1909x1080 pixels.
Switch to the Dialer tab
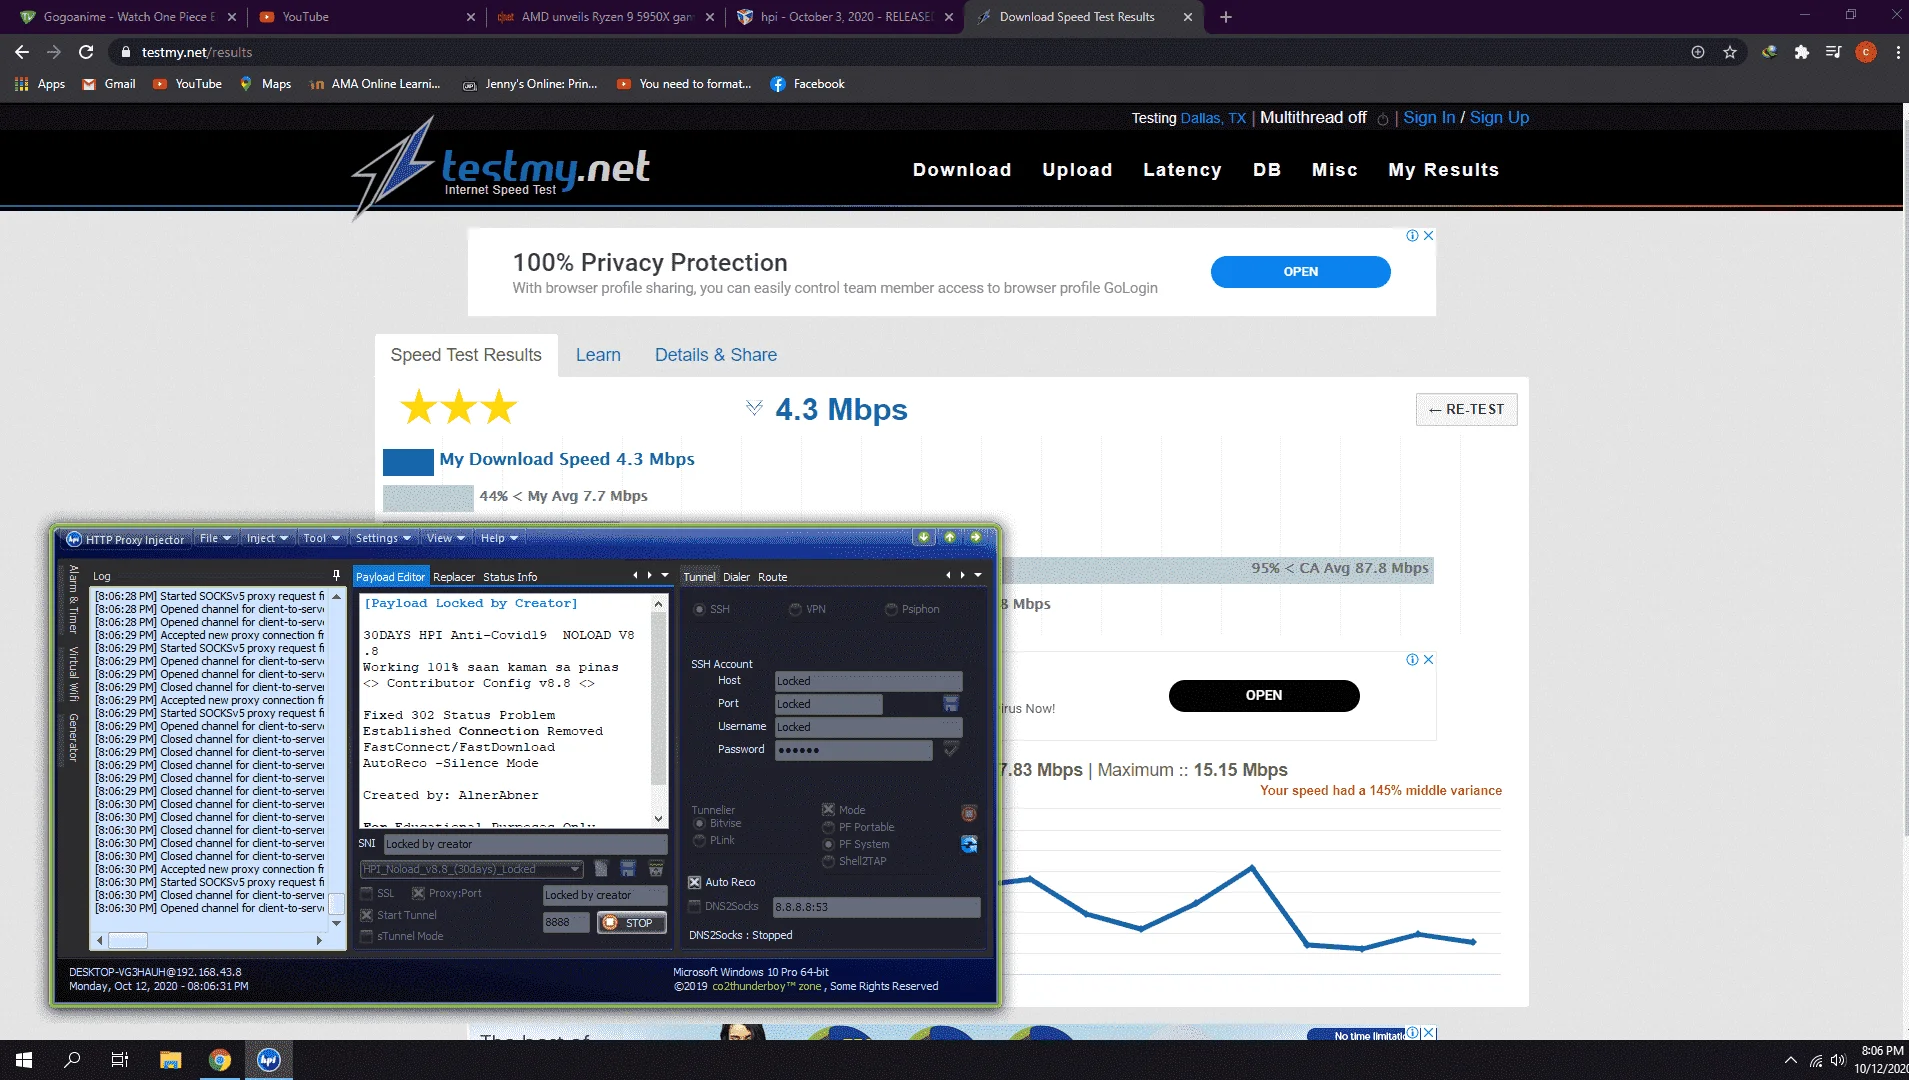coord(736,577)
